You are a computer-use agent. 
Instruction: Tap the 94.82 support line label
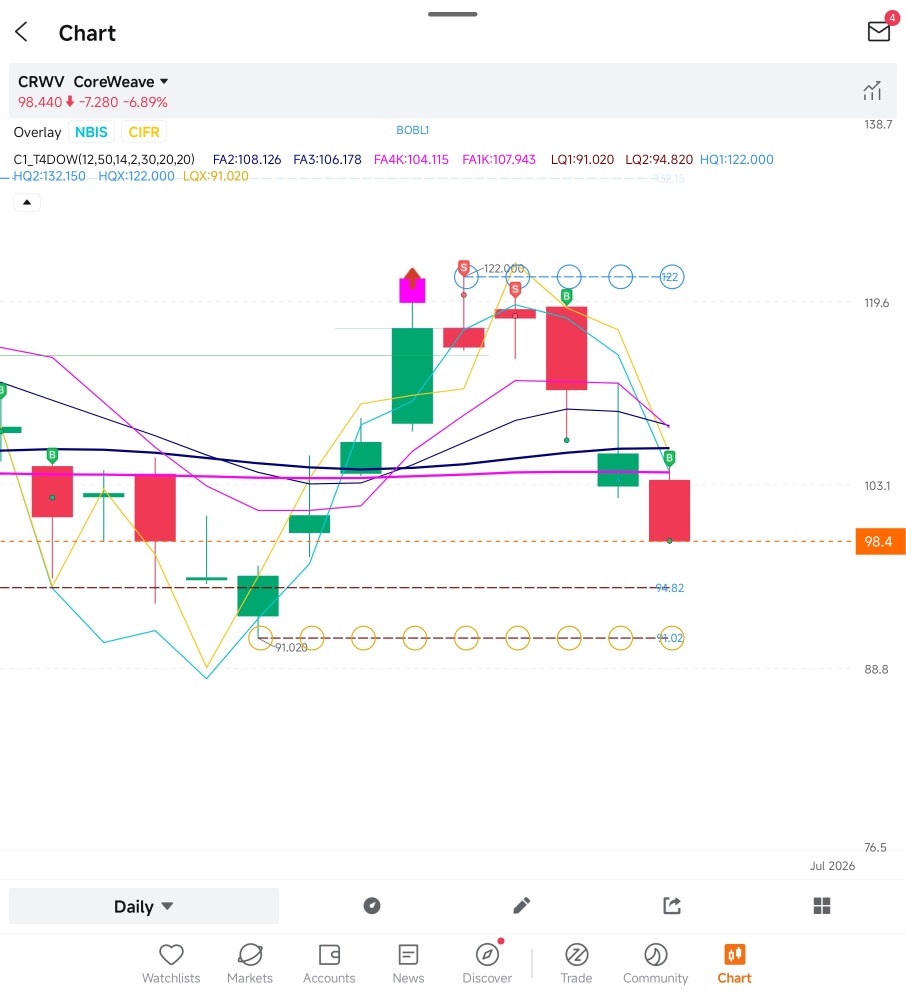(x=670, y=588)
